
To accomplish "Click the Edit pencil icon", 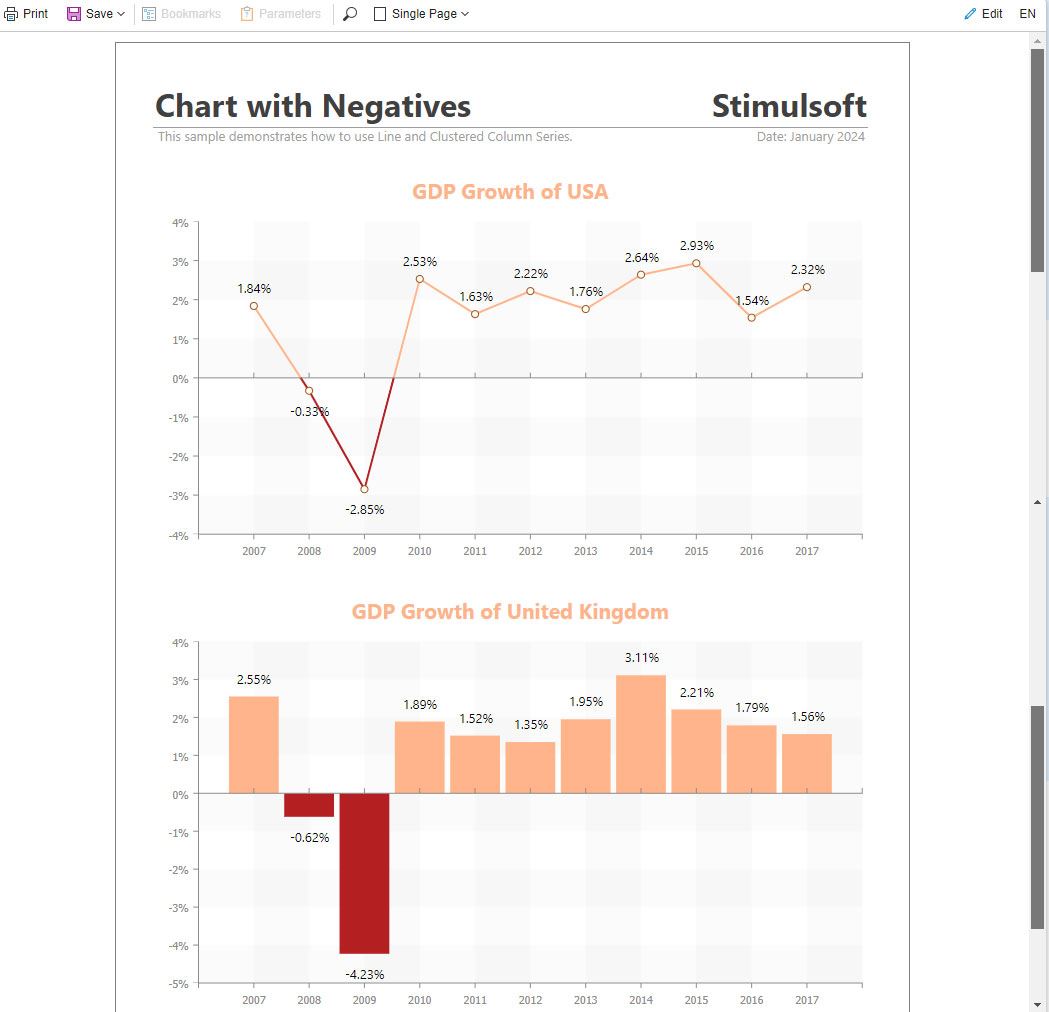I will pyautogui.click(x=970, y=13).
